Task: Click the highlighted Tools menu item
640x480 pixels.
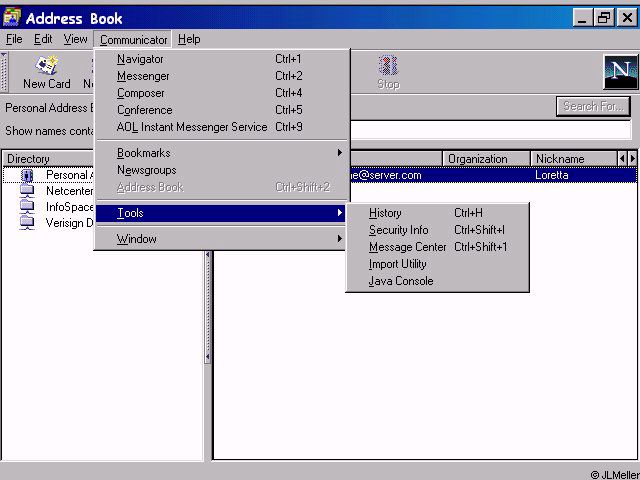Action: pyautogui.click(x=221, y=213)
